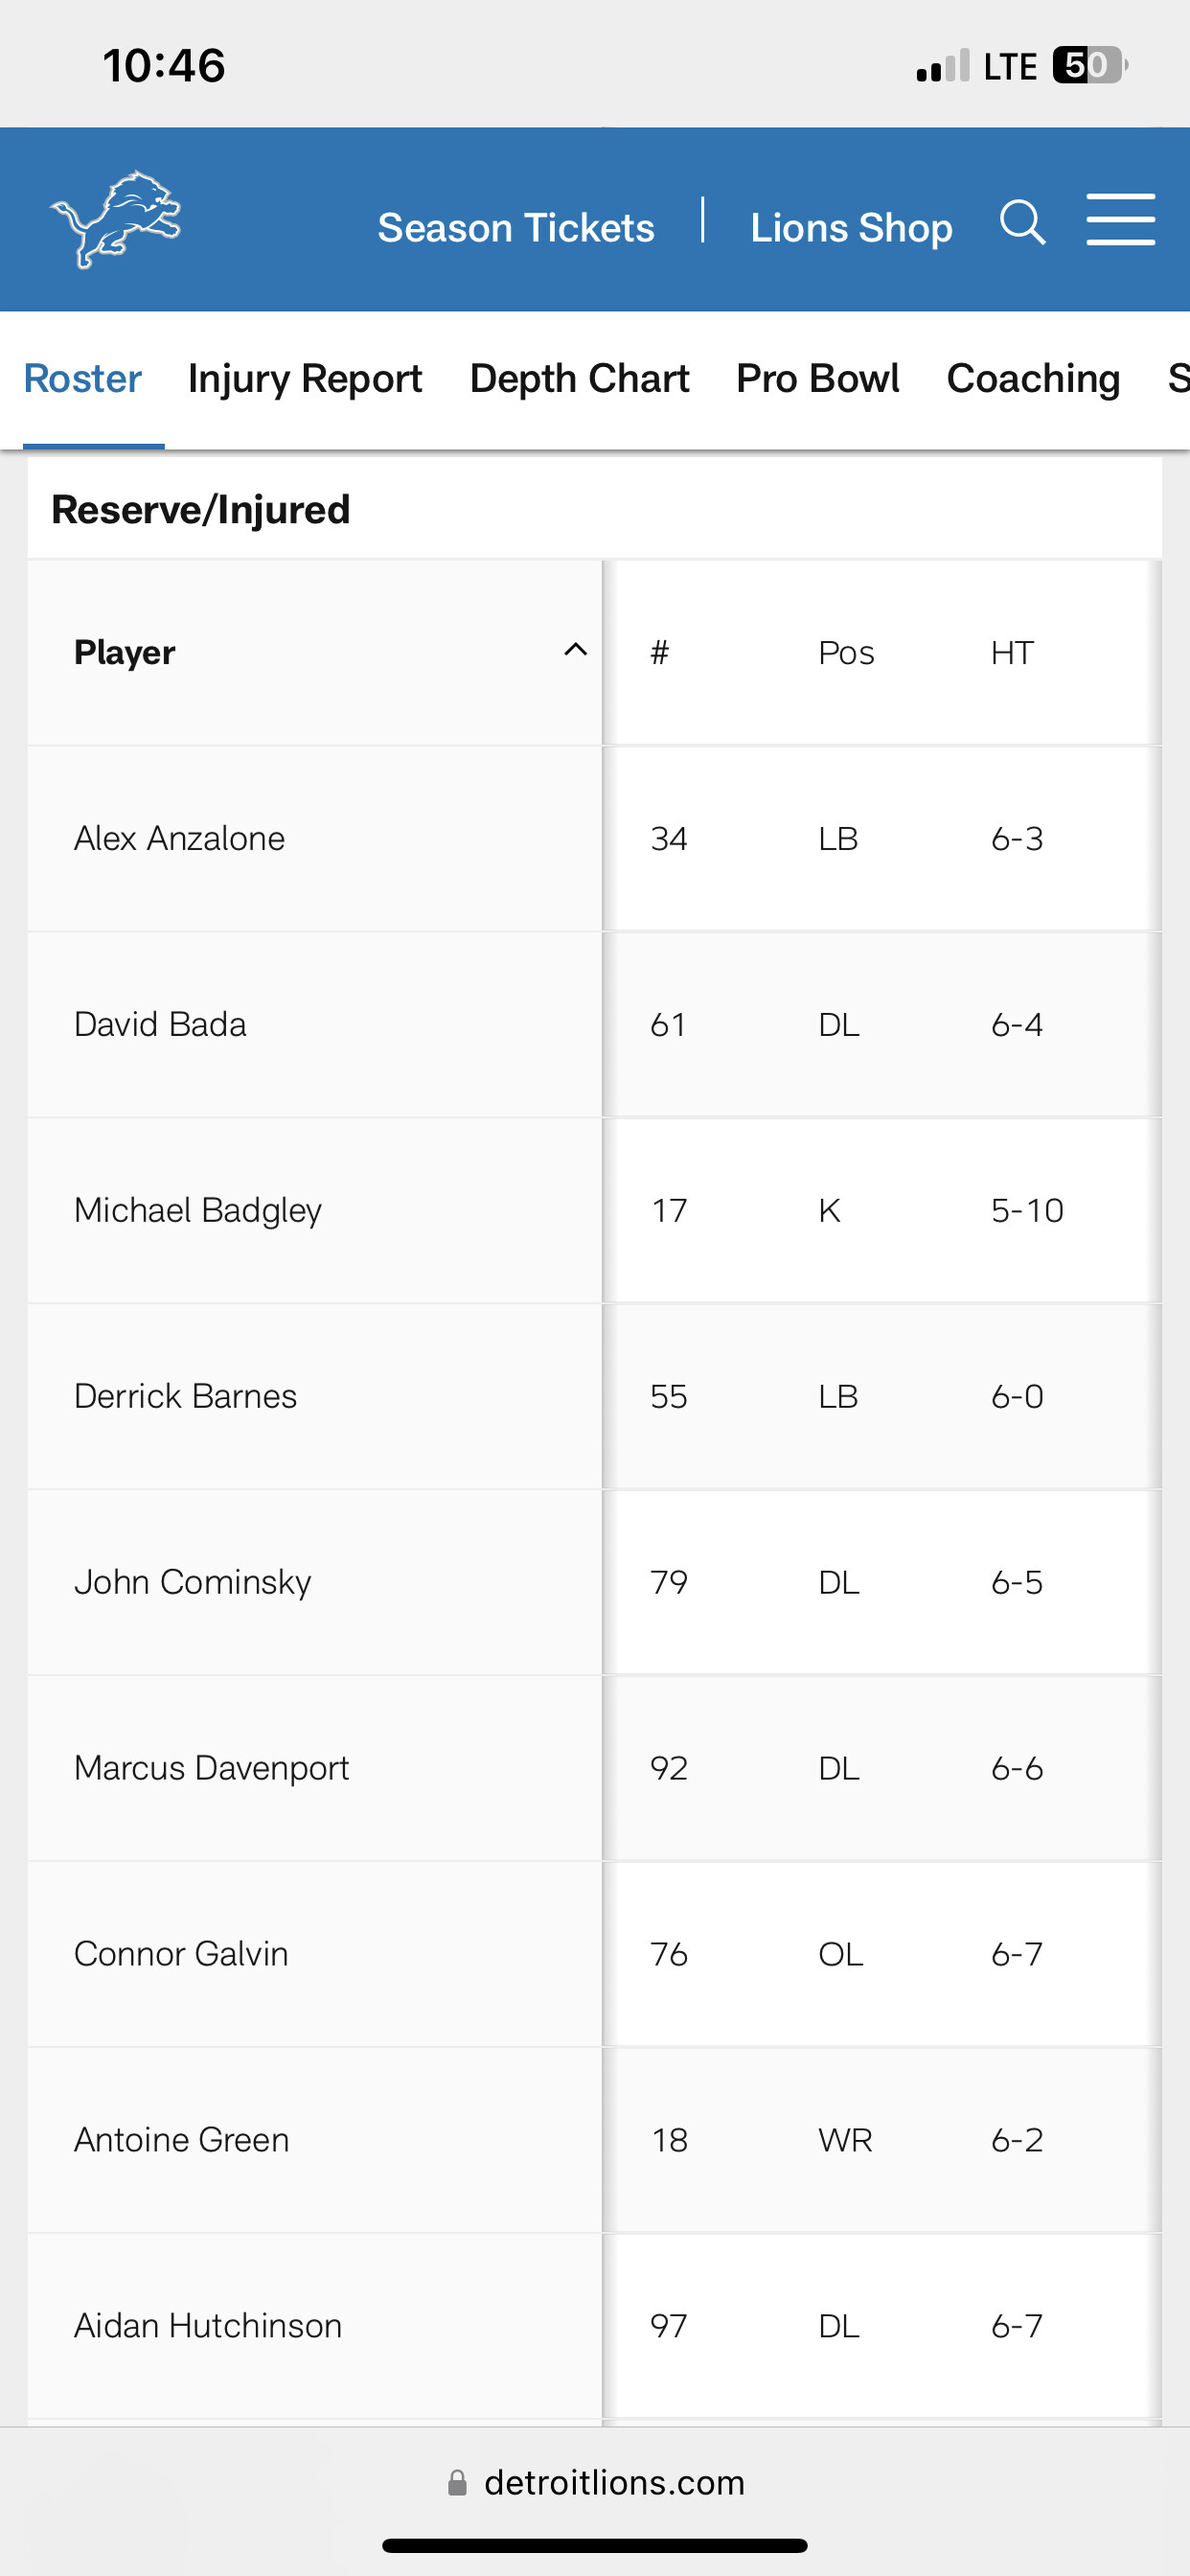
Task: Open Aidan Hutchinson player page
Action: point(208,2326)
